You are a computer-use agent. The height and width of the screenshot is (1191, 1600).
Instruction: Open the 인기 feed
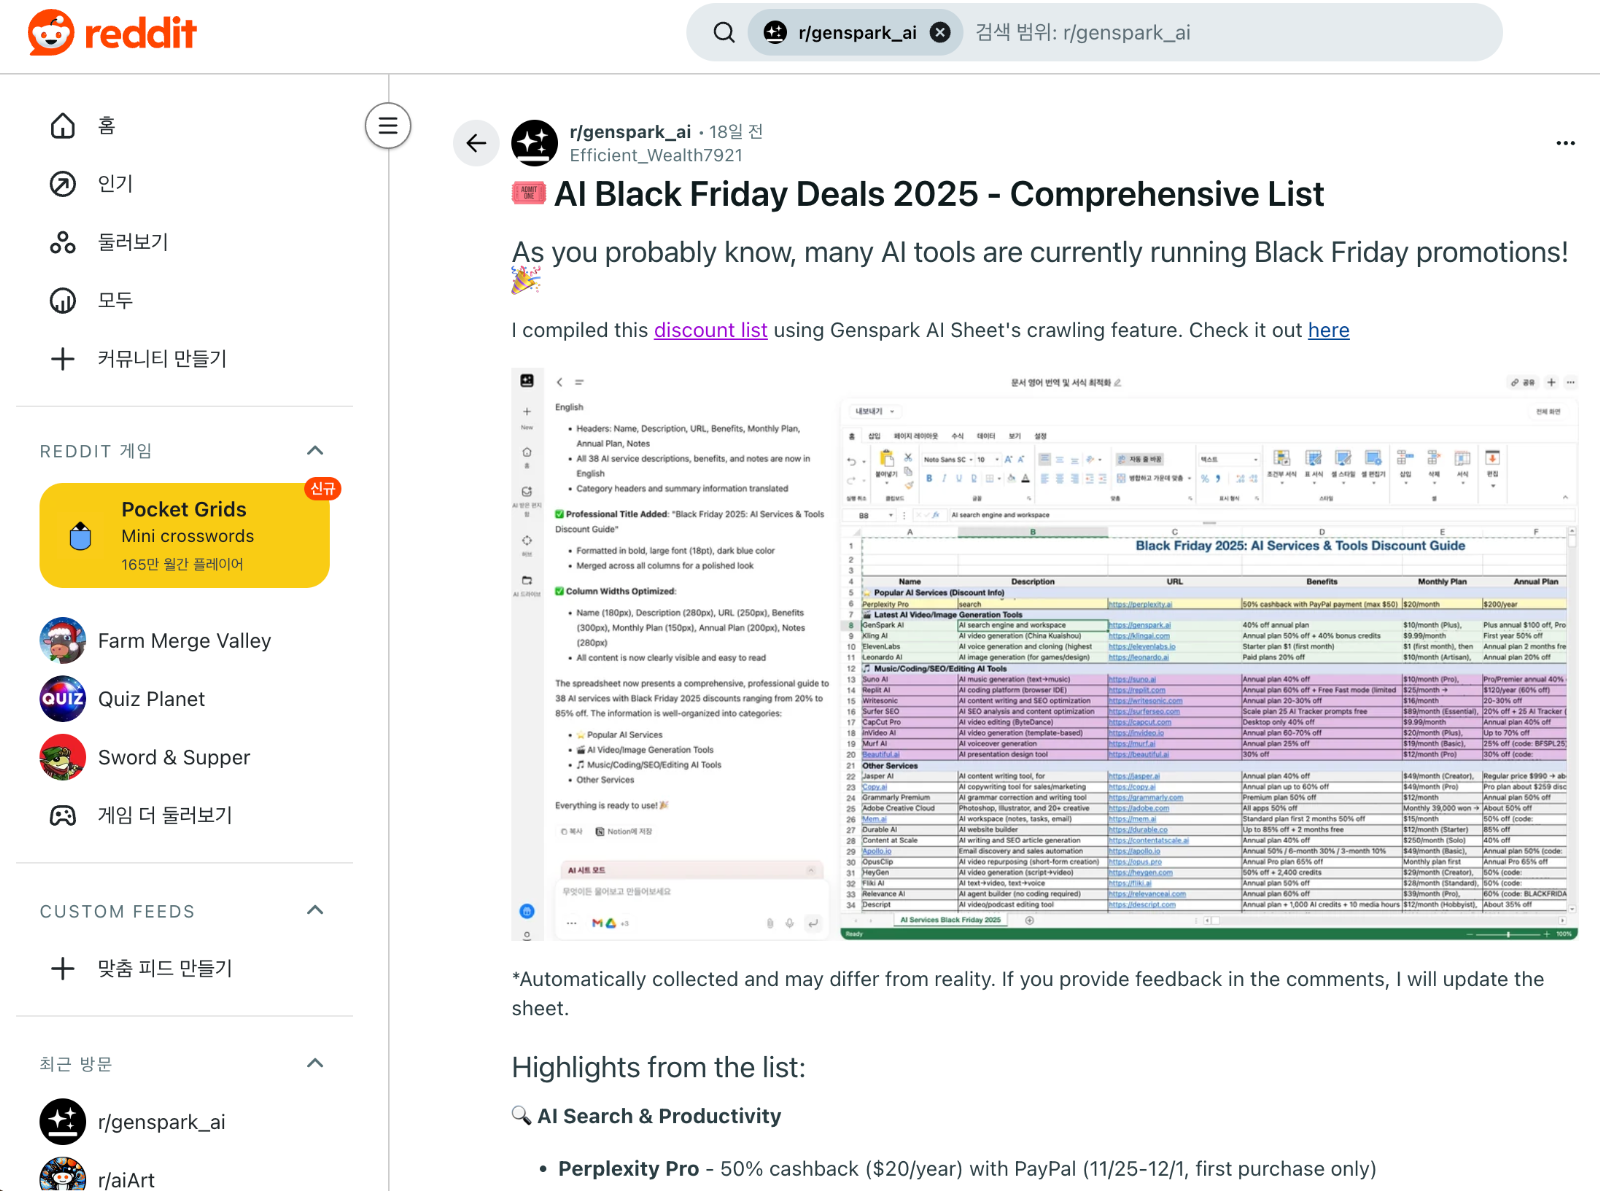point(115,184)
